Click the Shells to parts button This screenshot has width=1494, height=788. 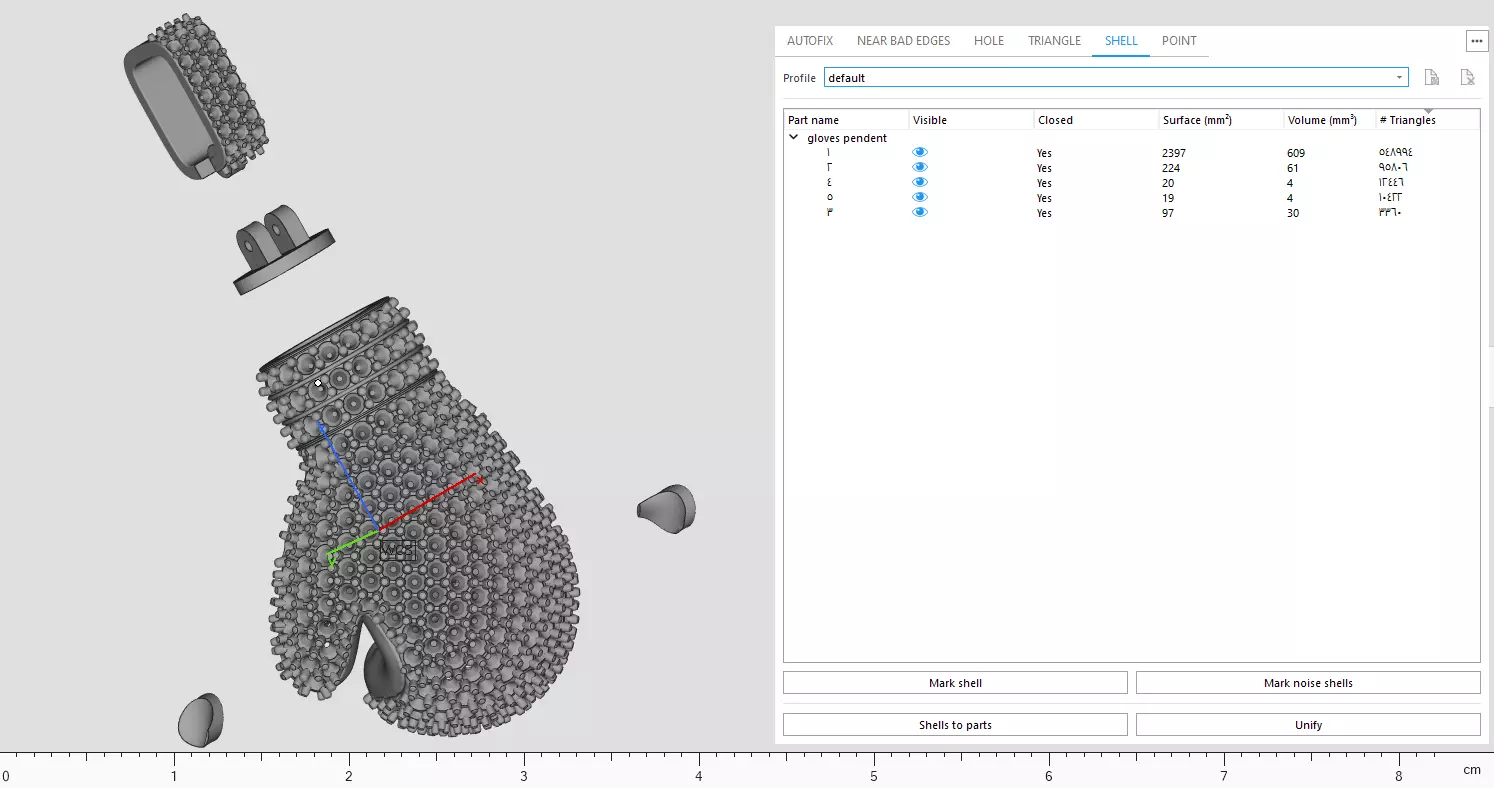tap(955, 725)
